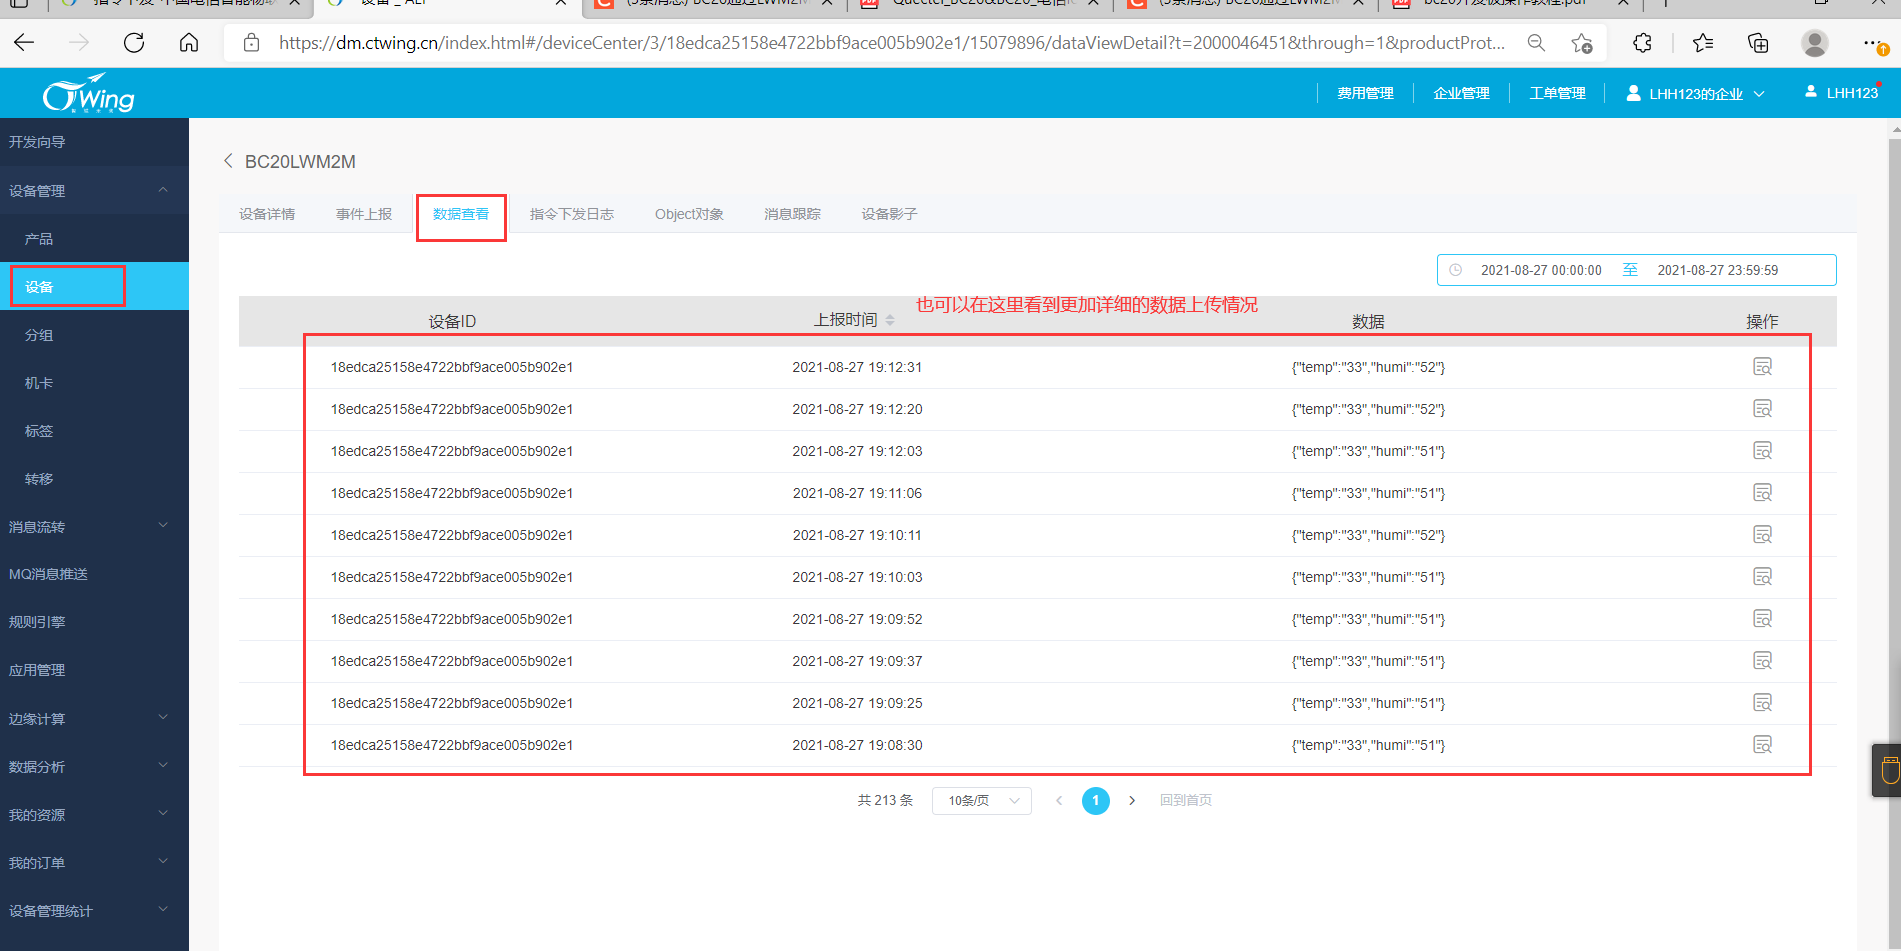View details for the 19:12:20 record
Viewport: 1901px width, 951px height.
tap(1762, 409)
